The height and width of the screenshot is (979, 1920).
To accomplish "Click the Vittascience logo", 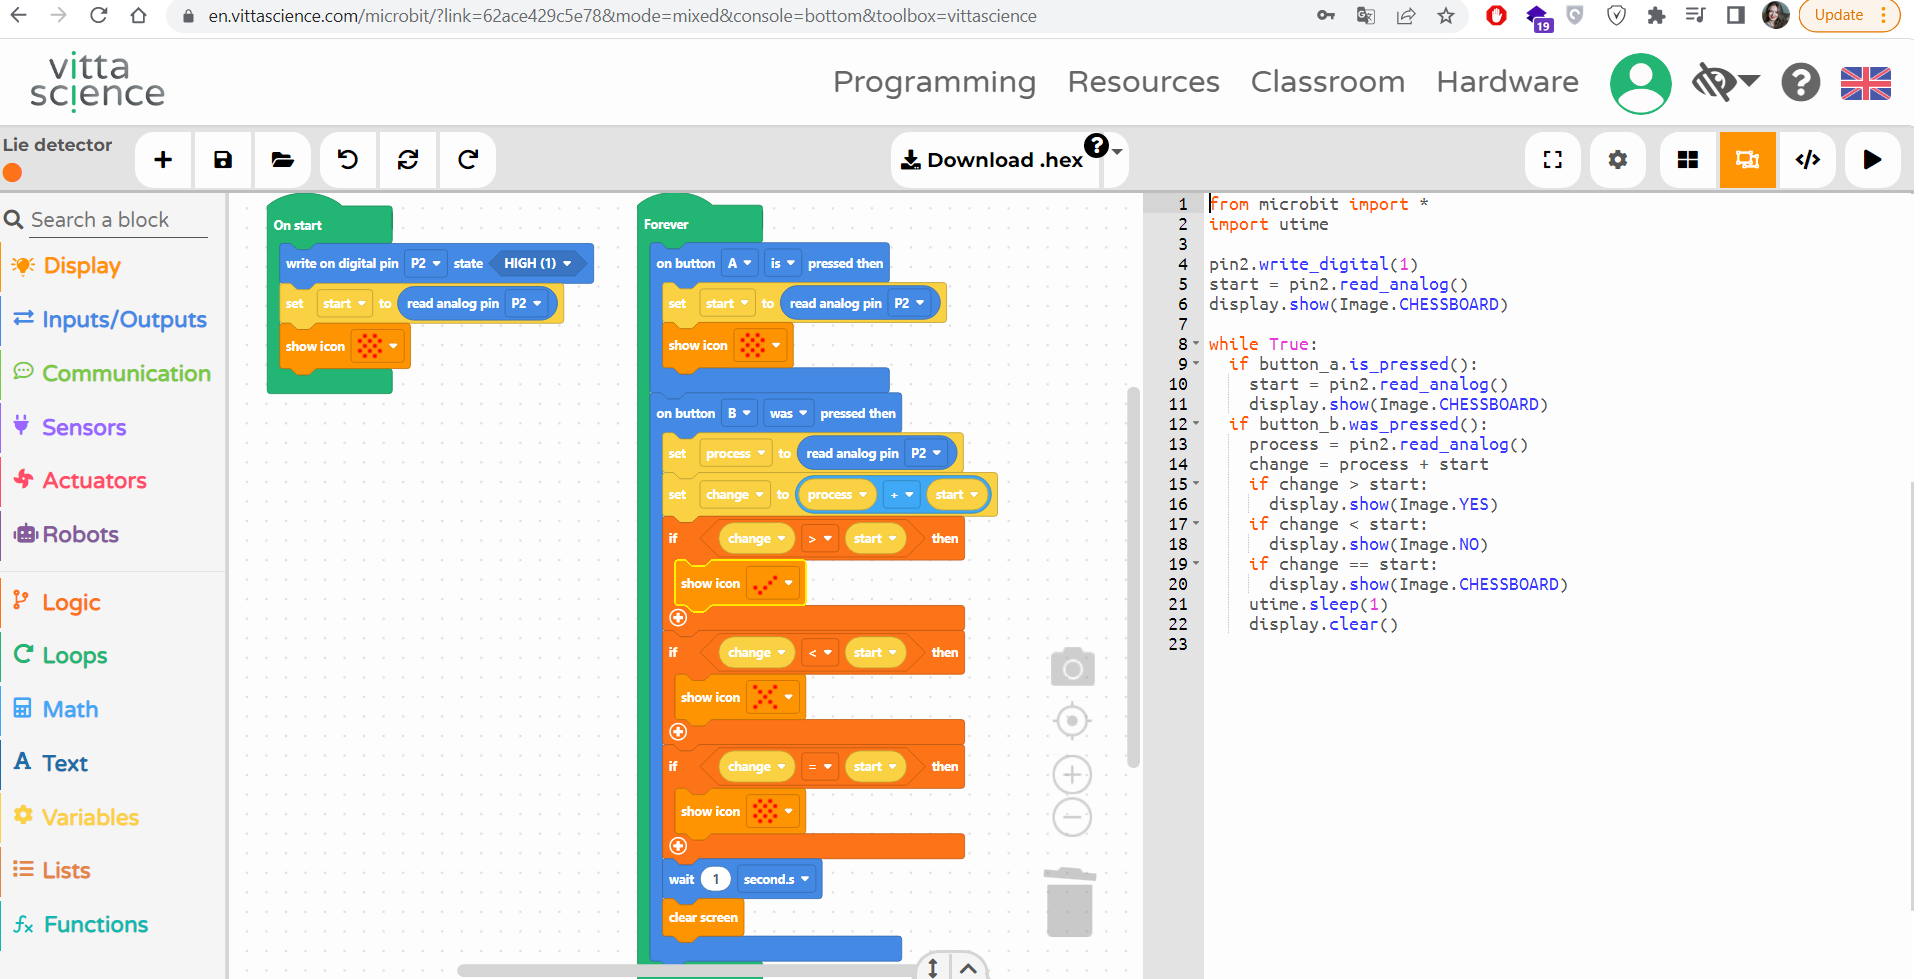I will pyautogui.click(x=97, y=81).
